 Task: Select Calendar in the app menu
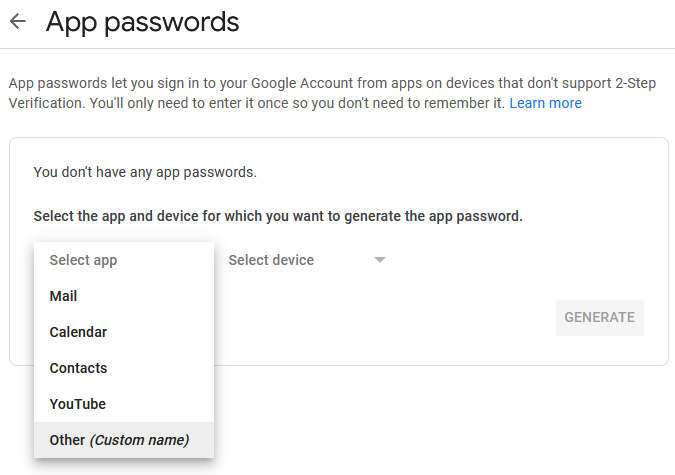(x=78, y=332)
